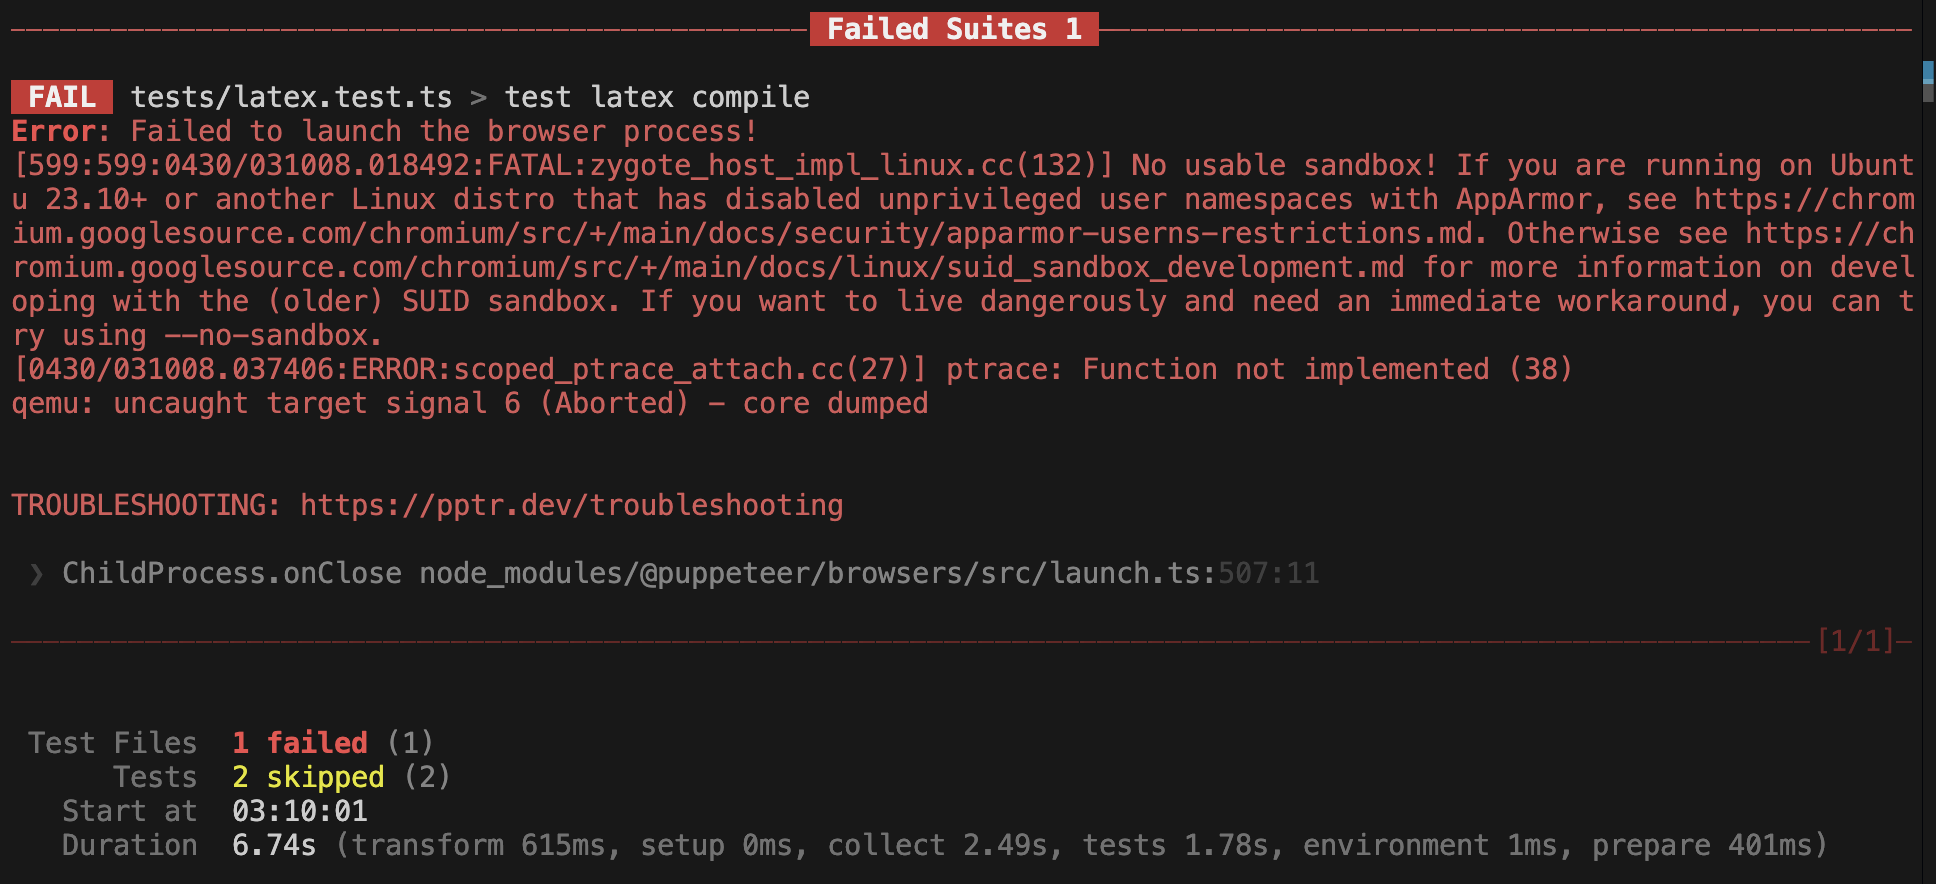Screen dimensions: 1936x884
Task: Open the pptr.dev troubleshooting link
Action: (571, 506)
